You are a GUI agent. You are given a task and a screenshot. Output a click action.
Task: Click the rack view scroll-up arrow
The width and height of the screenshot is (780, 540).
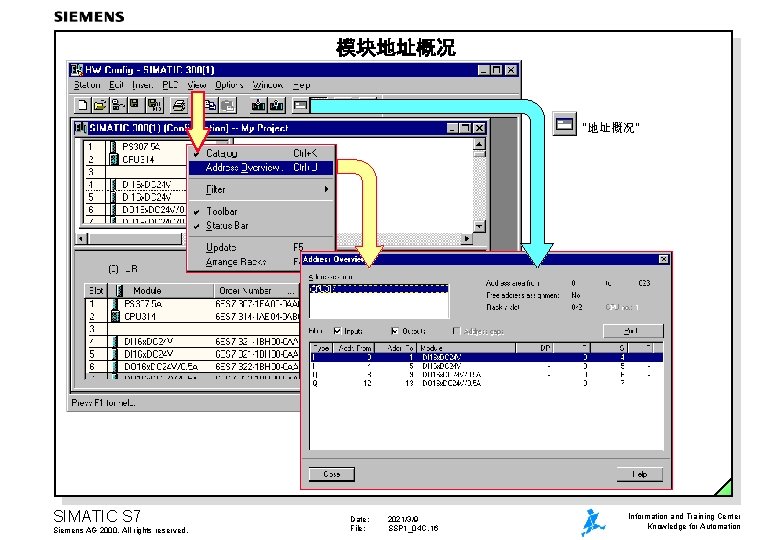[479, 144]
